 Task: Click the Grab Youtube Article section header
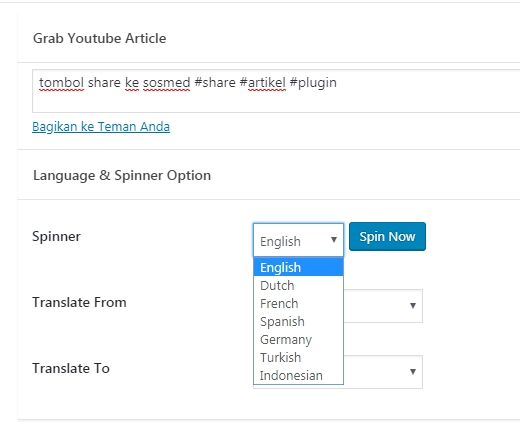point(99,38)
